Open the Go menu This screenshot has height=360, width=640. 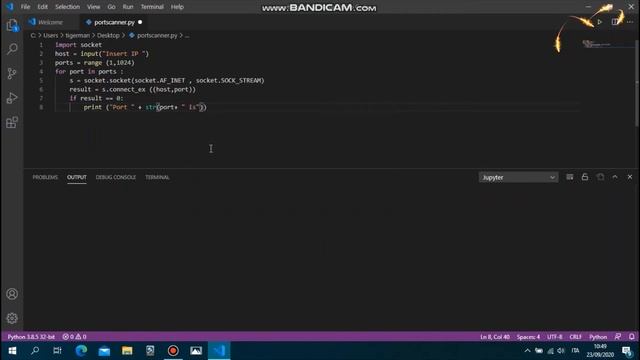coord(111,7)
